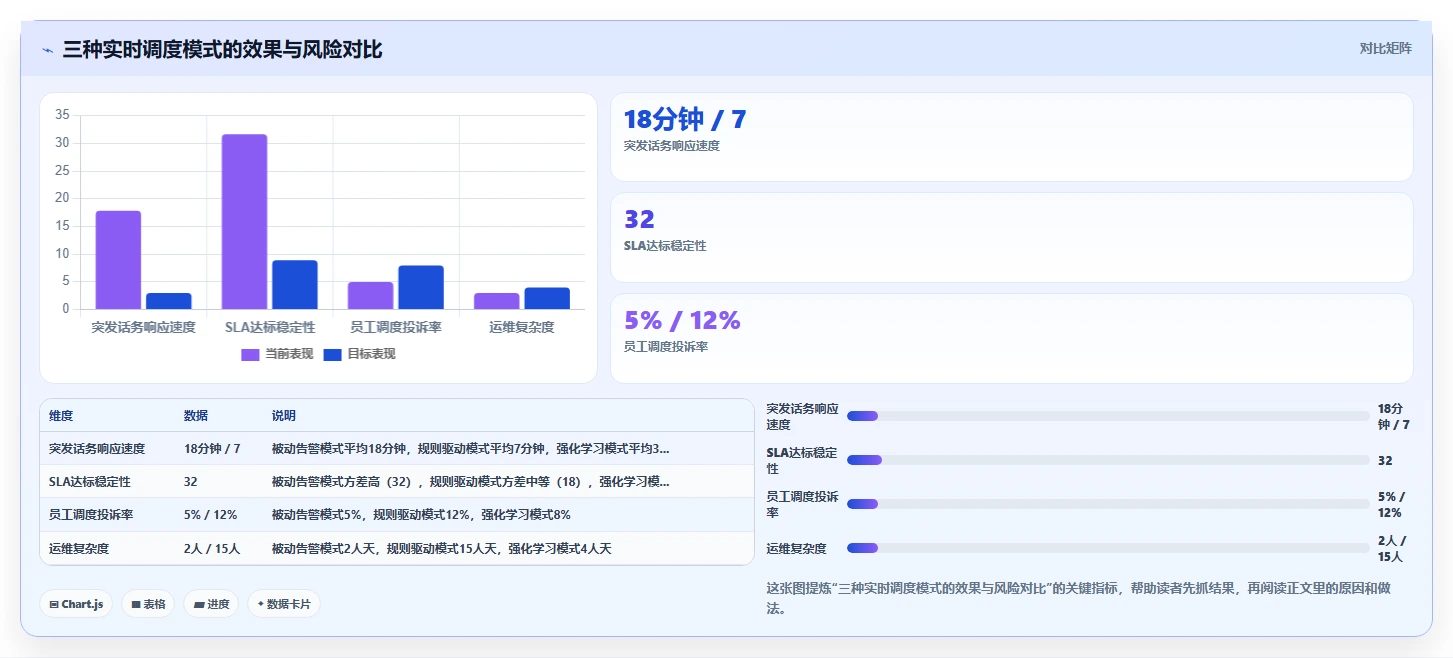
Task: Click the chart x-axis label SLA达标稳定性
Action: coord(270,327)
